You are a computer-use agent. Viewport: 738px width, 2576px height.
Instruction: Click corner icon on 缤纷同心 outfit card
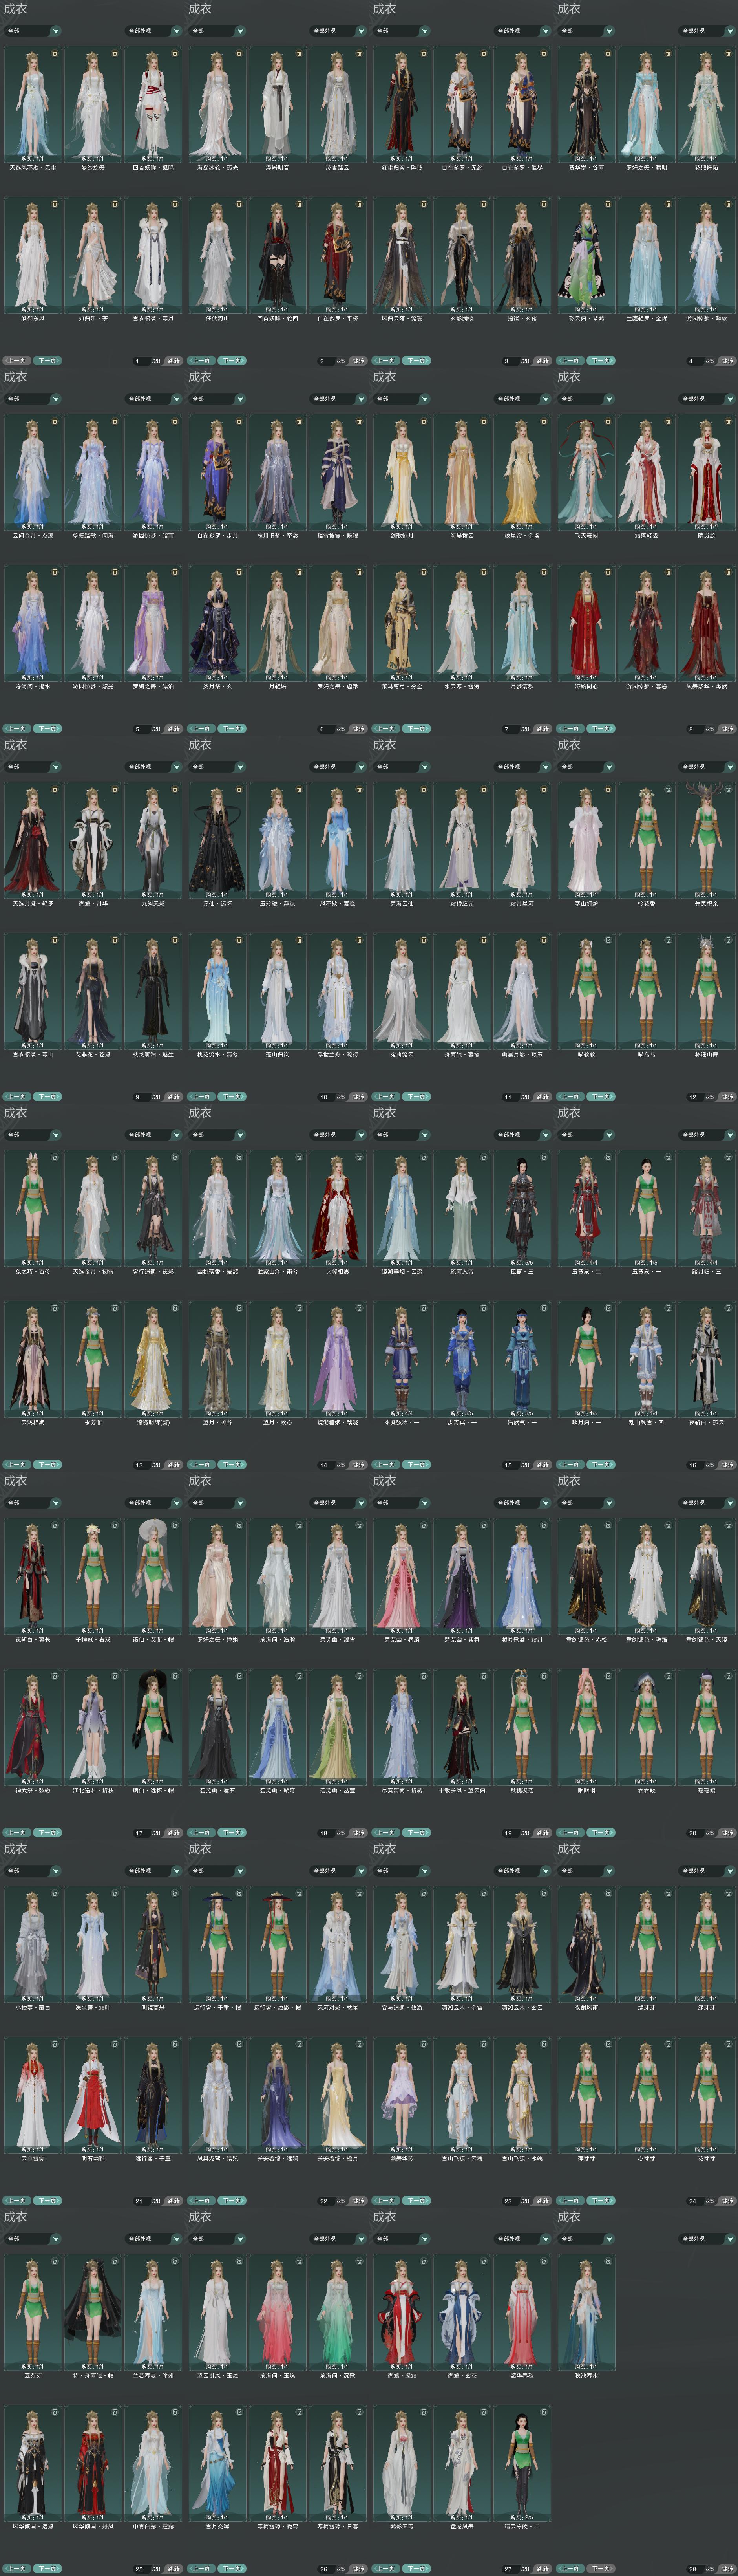pyautogui.click(x=608, y=572)
